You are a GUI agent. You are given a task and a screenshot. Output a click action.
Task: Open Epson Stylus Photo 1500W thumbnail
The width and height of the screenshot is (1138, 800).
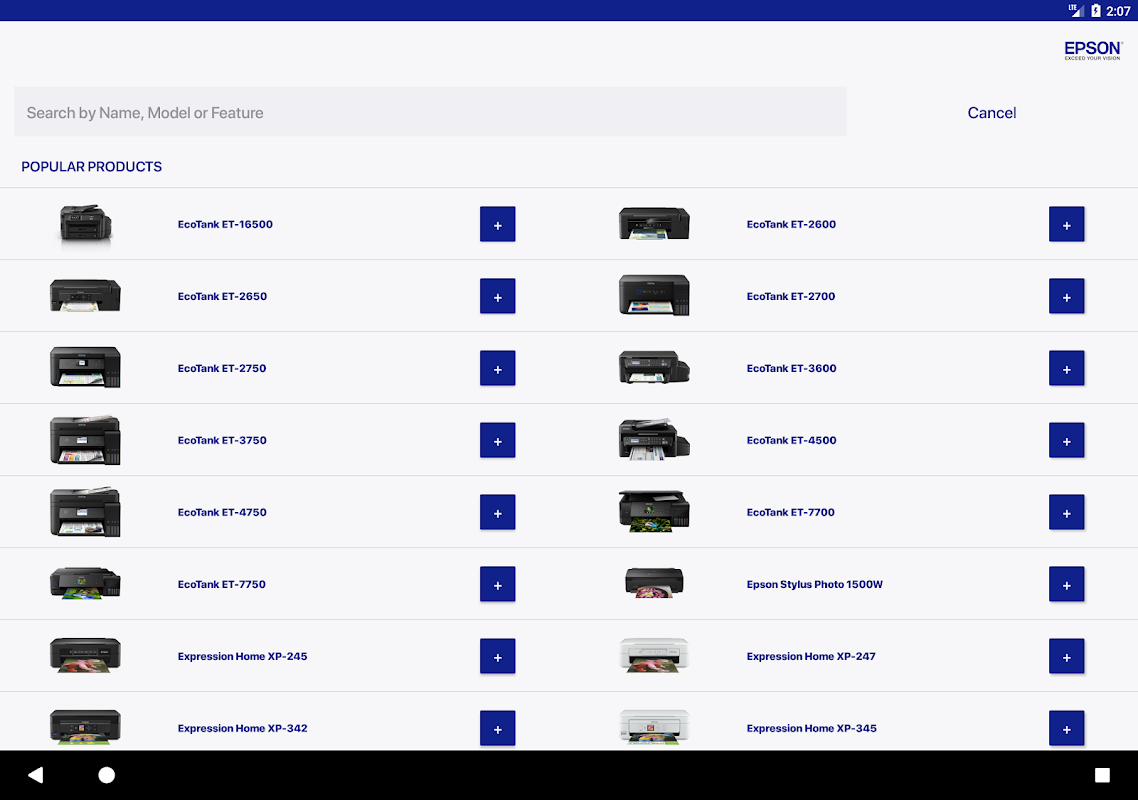coord(654,583)
